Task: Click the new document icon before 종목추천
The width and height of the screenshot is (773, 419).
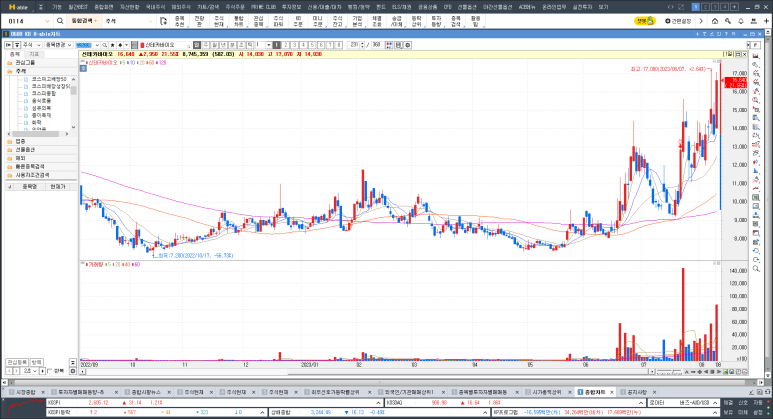Action: (164, 21)
